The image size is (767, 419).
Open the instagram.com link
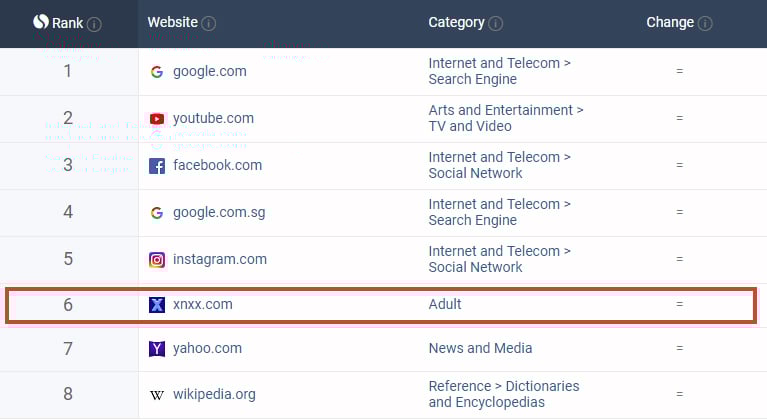pyautogui.click(x=220, y=260)
